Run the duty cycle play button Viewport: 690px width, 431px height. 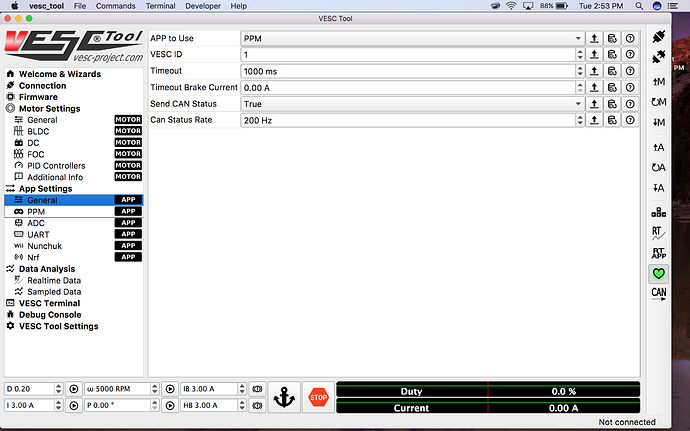click(x=73, y=388)
